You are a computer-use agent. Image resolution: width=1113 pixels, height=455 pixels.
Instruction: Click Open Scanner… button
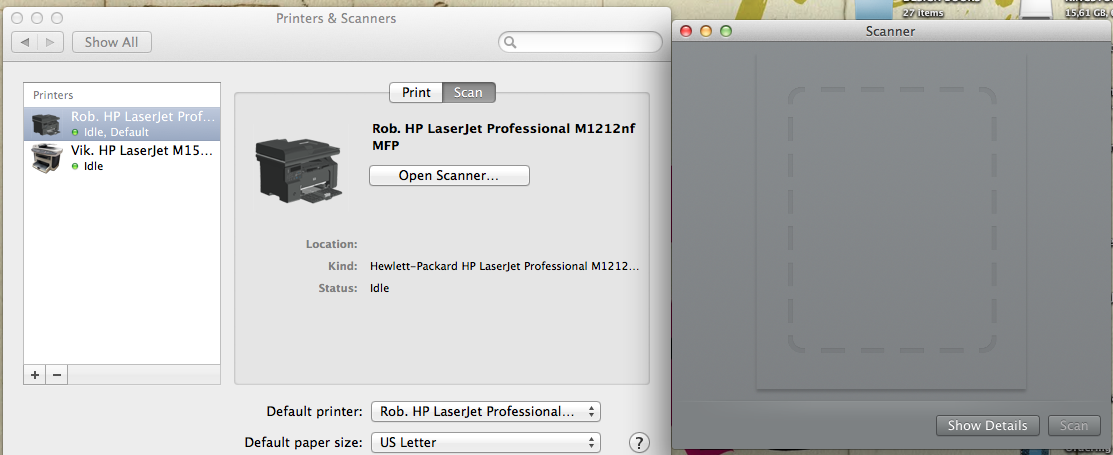tap(449, 175)
